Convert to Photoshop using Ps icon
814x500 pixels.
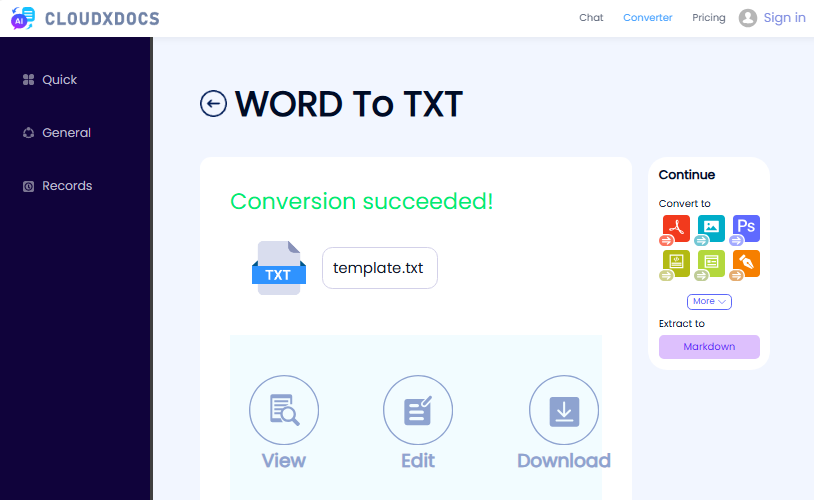click(746, 229)
